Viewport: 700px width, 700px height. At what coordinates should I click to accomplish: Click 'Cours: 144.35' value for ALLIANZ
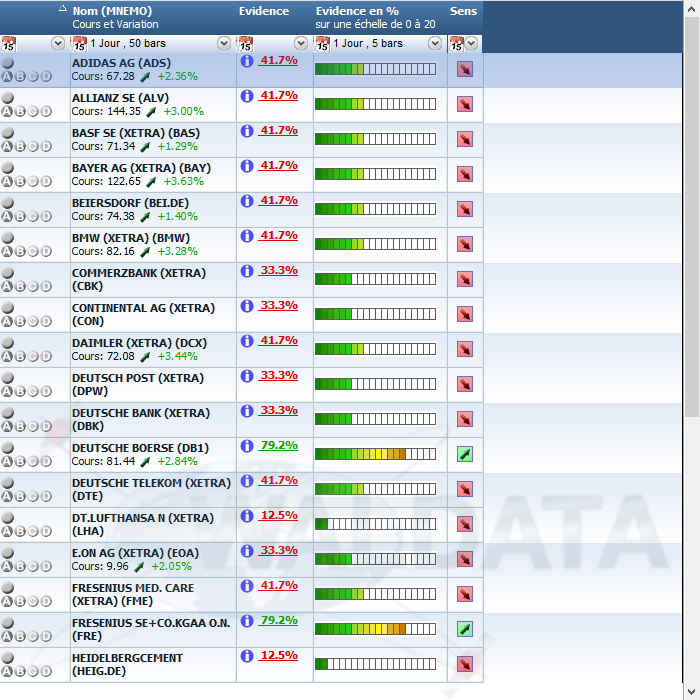tap(106, 111)
